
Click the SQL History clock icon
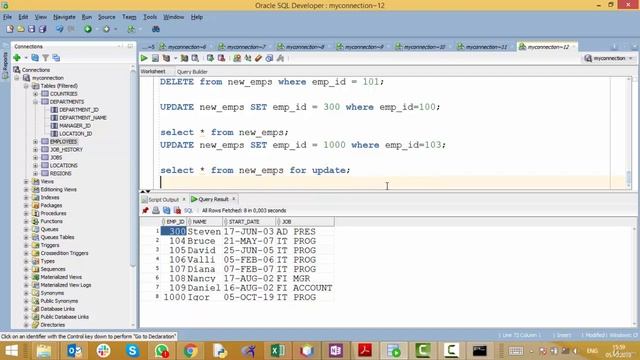pyautogui.click(x=269, y=58)
